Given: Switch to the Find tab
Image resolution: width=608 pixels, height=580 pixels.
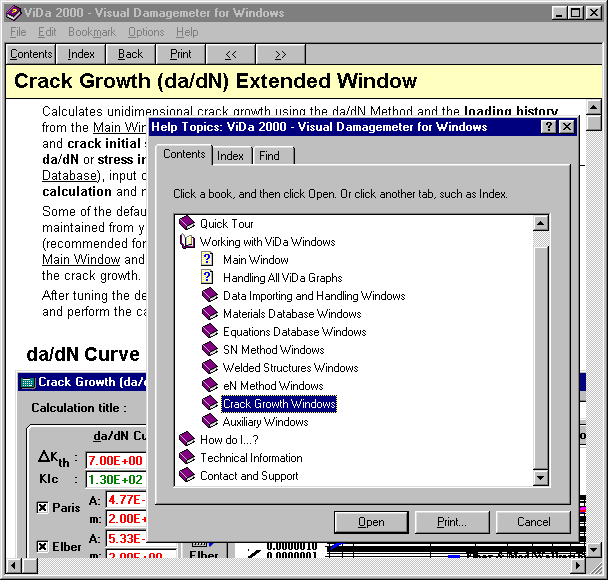Looking at the screenshot, I should click(x=273, y=156).
